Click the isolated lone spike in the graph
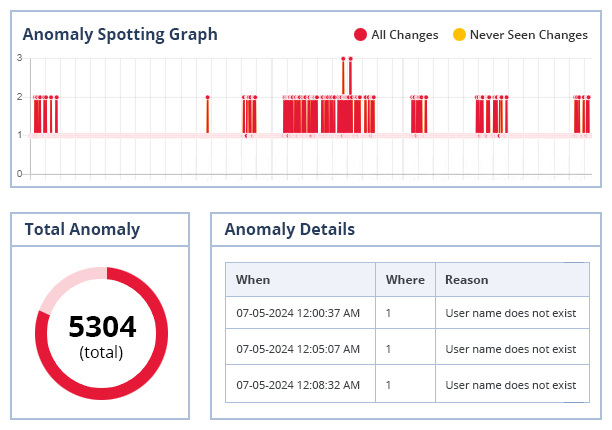 207,114
